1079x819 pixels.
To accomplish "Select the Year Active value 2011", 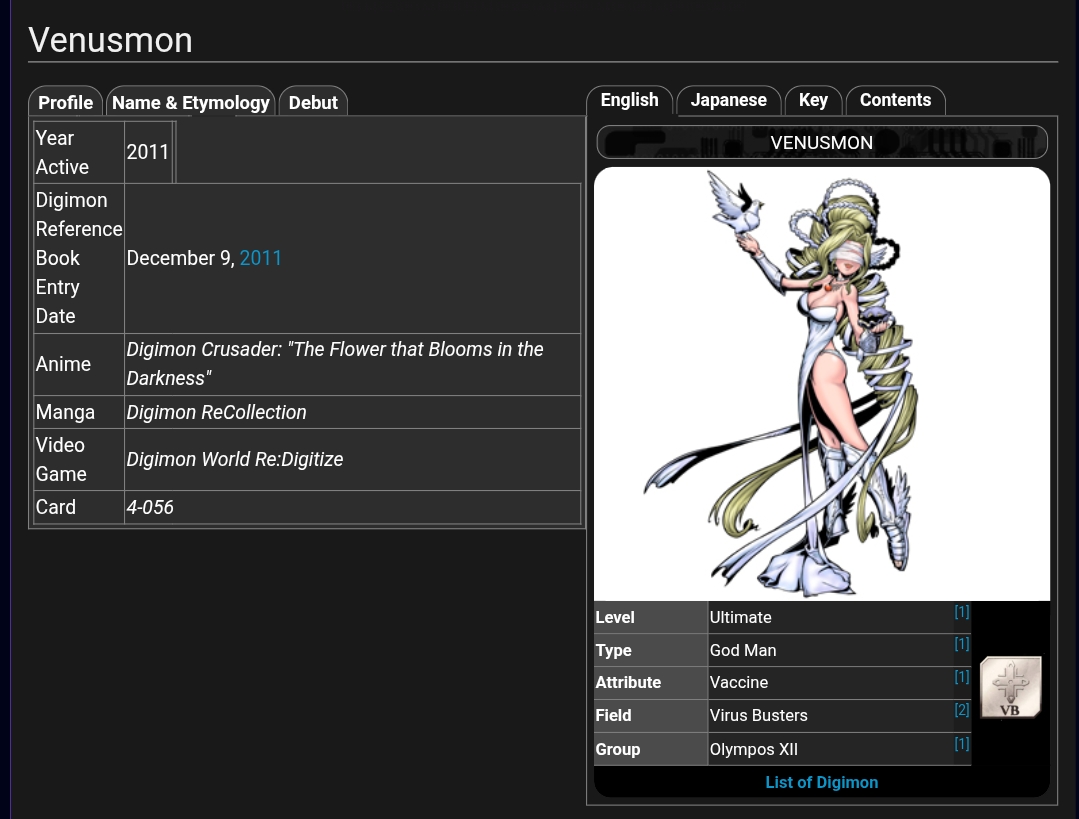I will point(147,152).
